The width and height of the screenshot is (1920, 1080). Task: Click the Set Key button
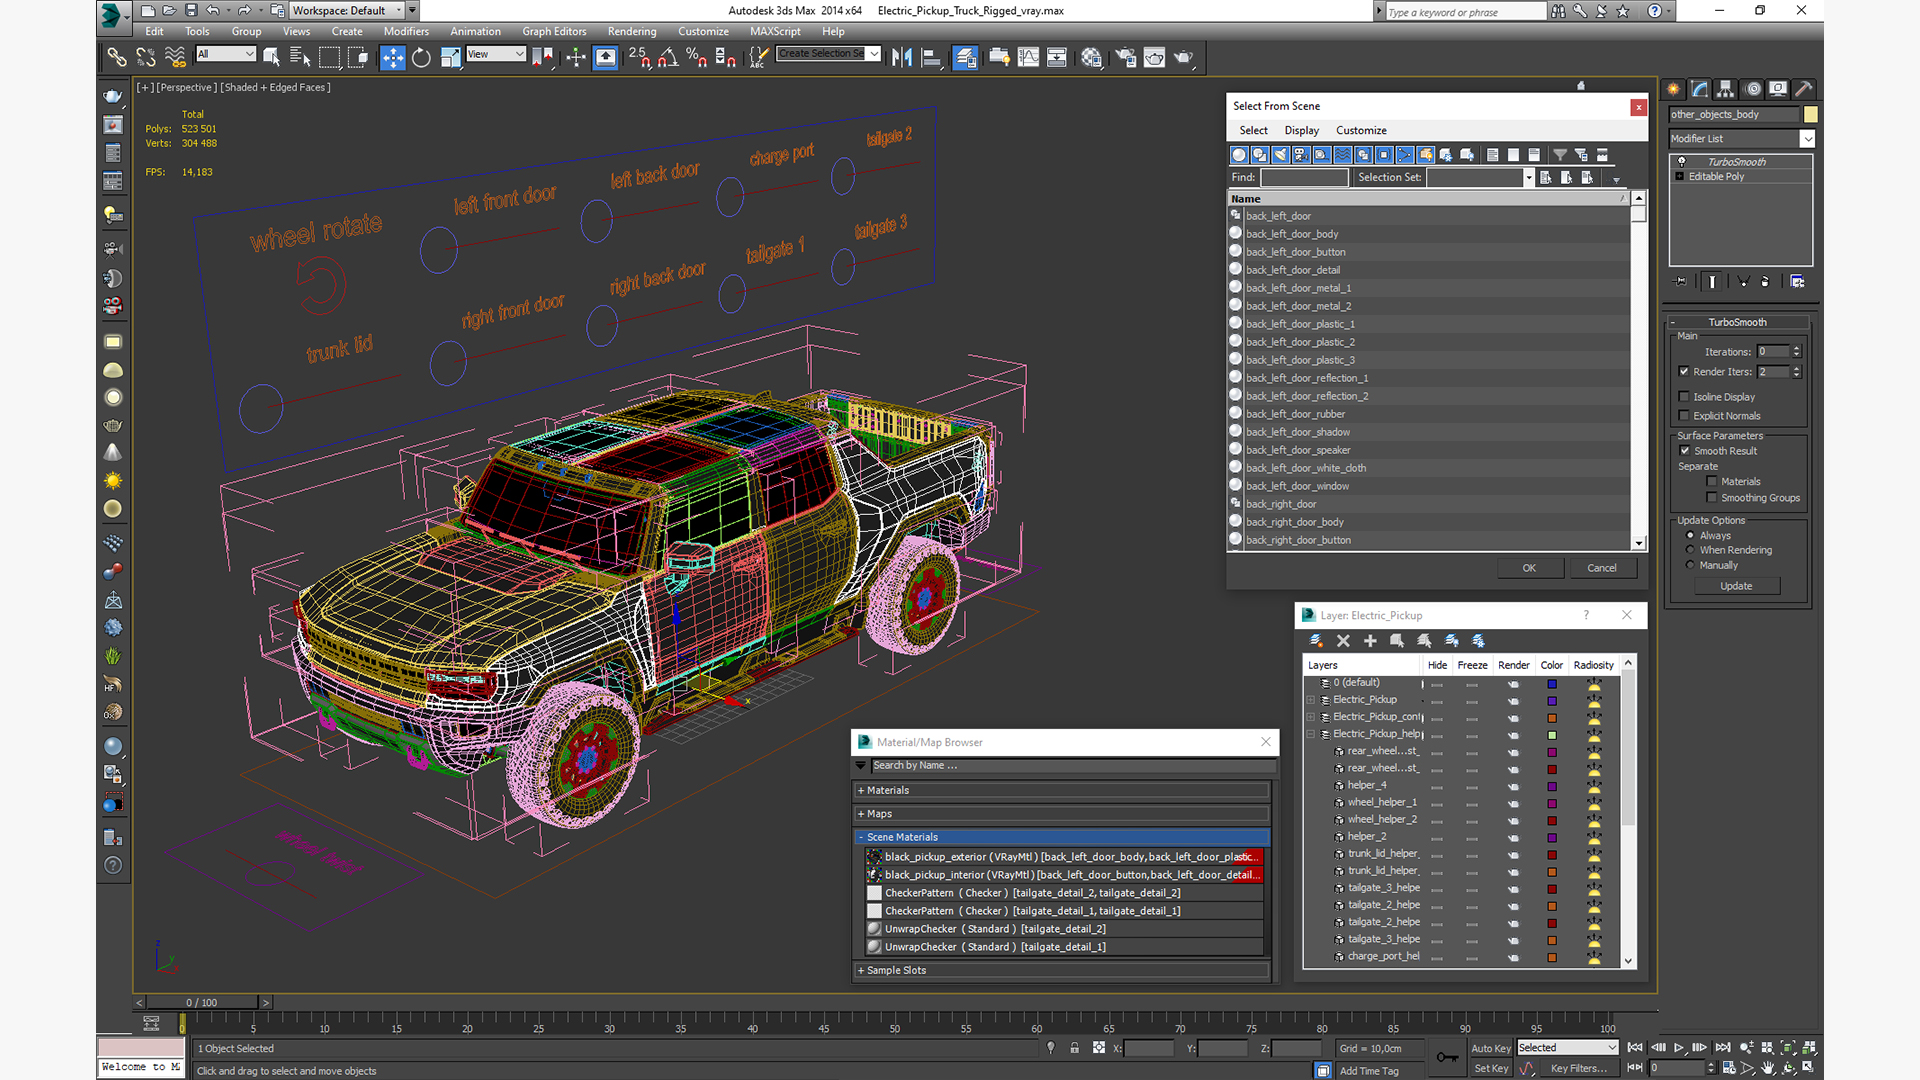(x=1490, y=1068)
